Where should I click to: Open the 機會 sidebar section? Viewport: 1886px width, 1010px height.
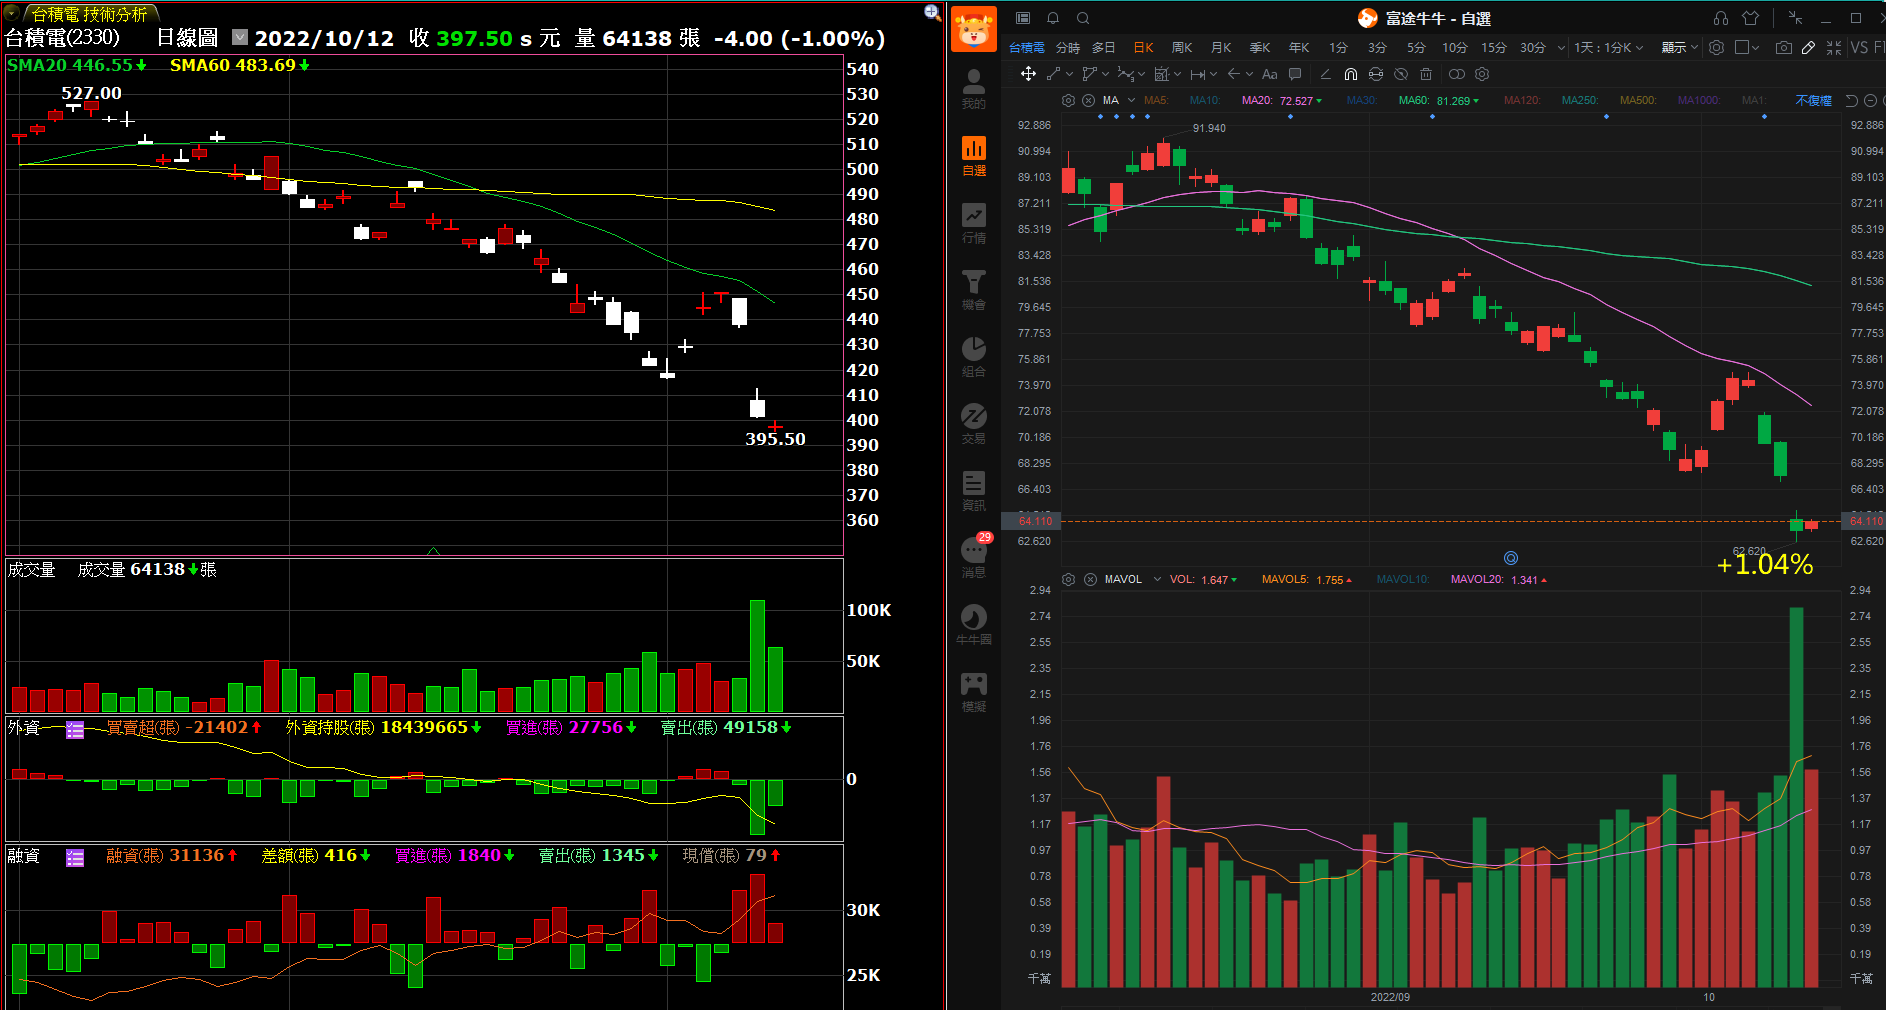click(973, 290)
